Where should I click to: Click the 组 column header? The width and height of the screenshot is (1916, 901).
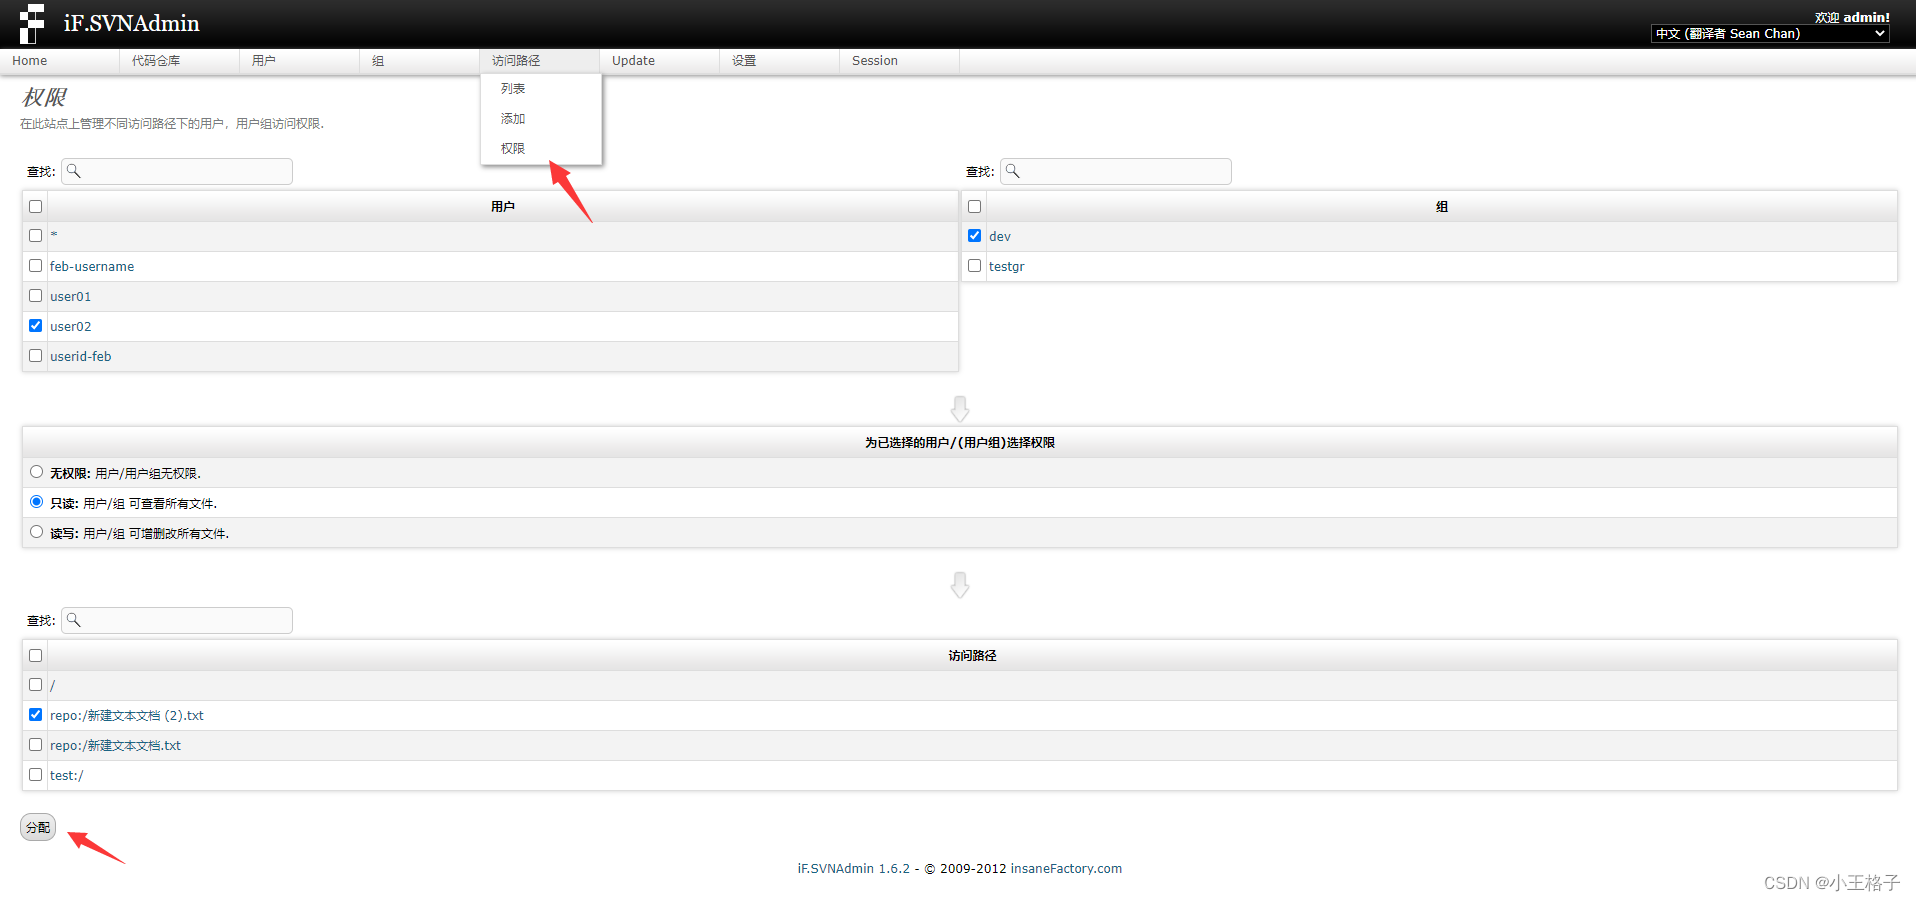1442,207
